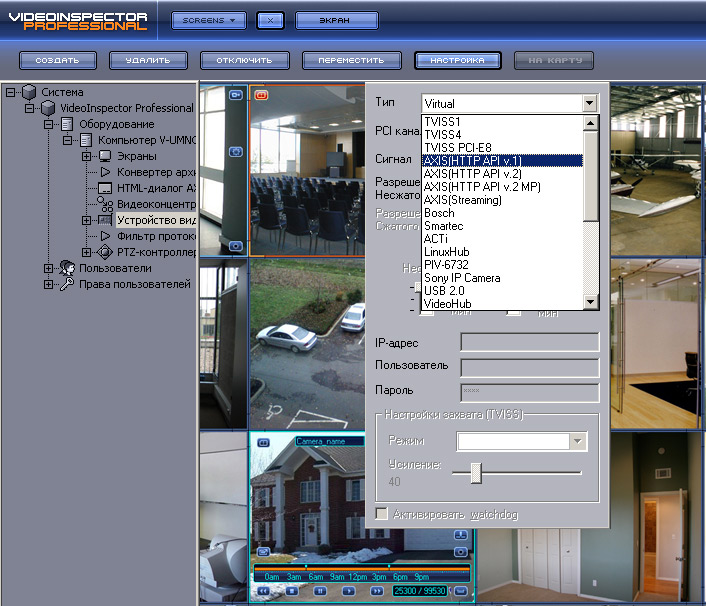Click the IP-адрес input field
Viewport: 706px width, 606px height.
(x=530, y=342)
